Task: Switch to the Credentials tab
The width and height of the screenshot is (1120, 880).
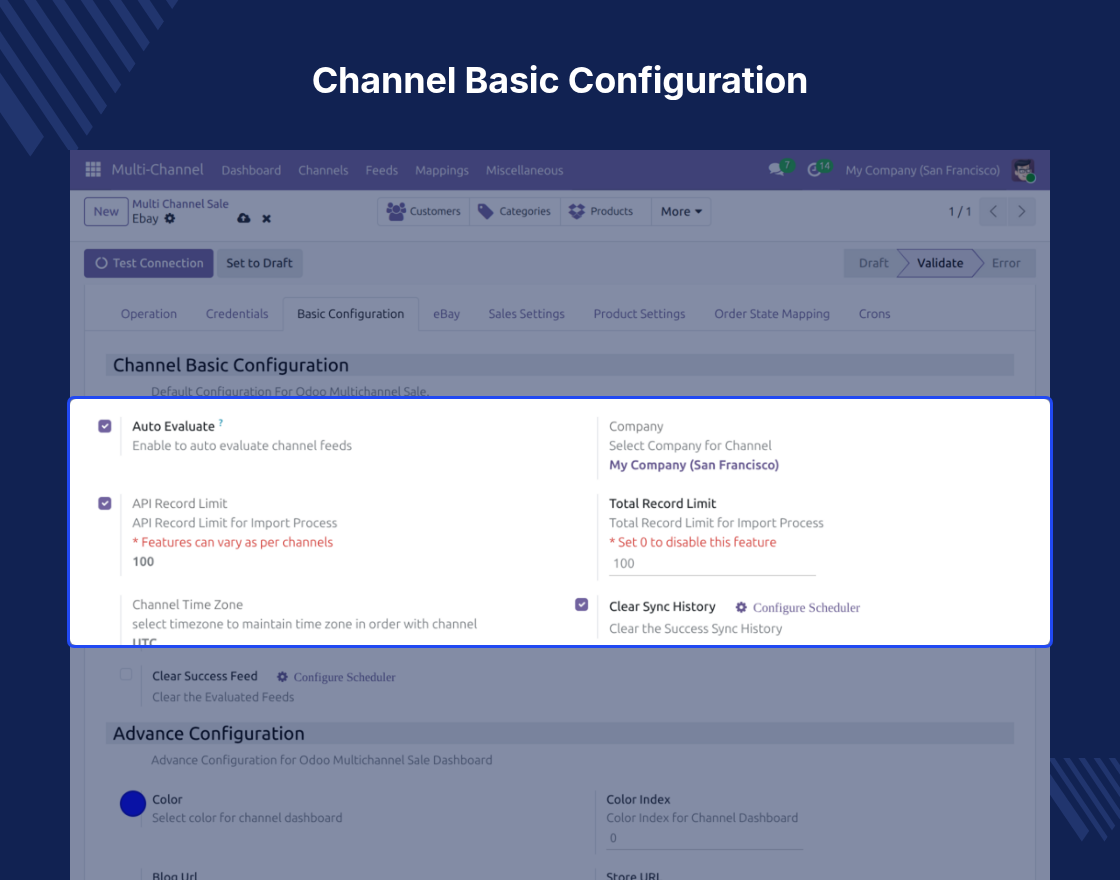Action: click(x=237, y=314)
